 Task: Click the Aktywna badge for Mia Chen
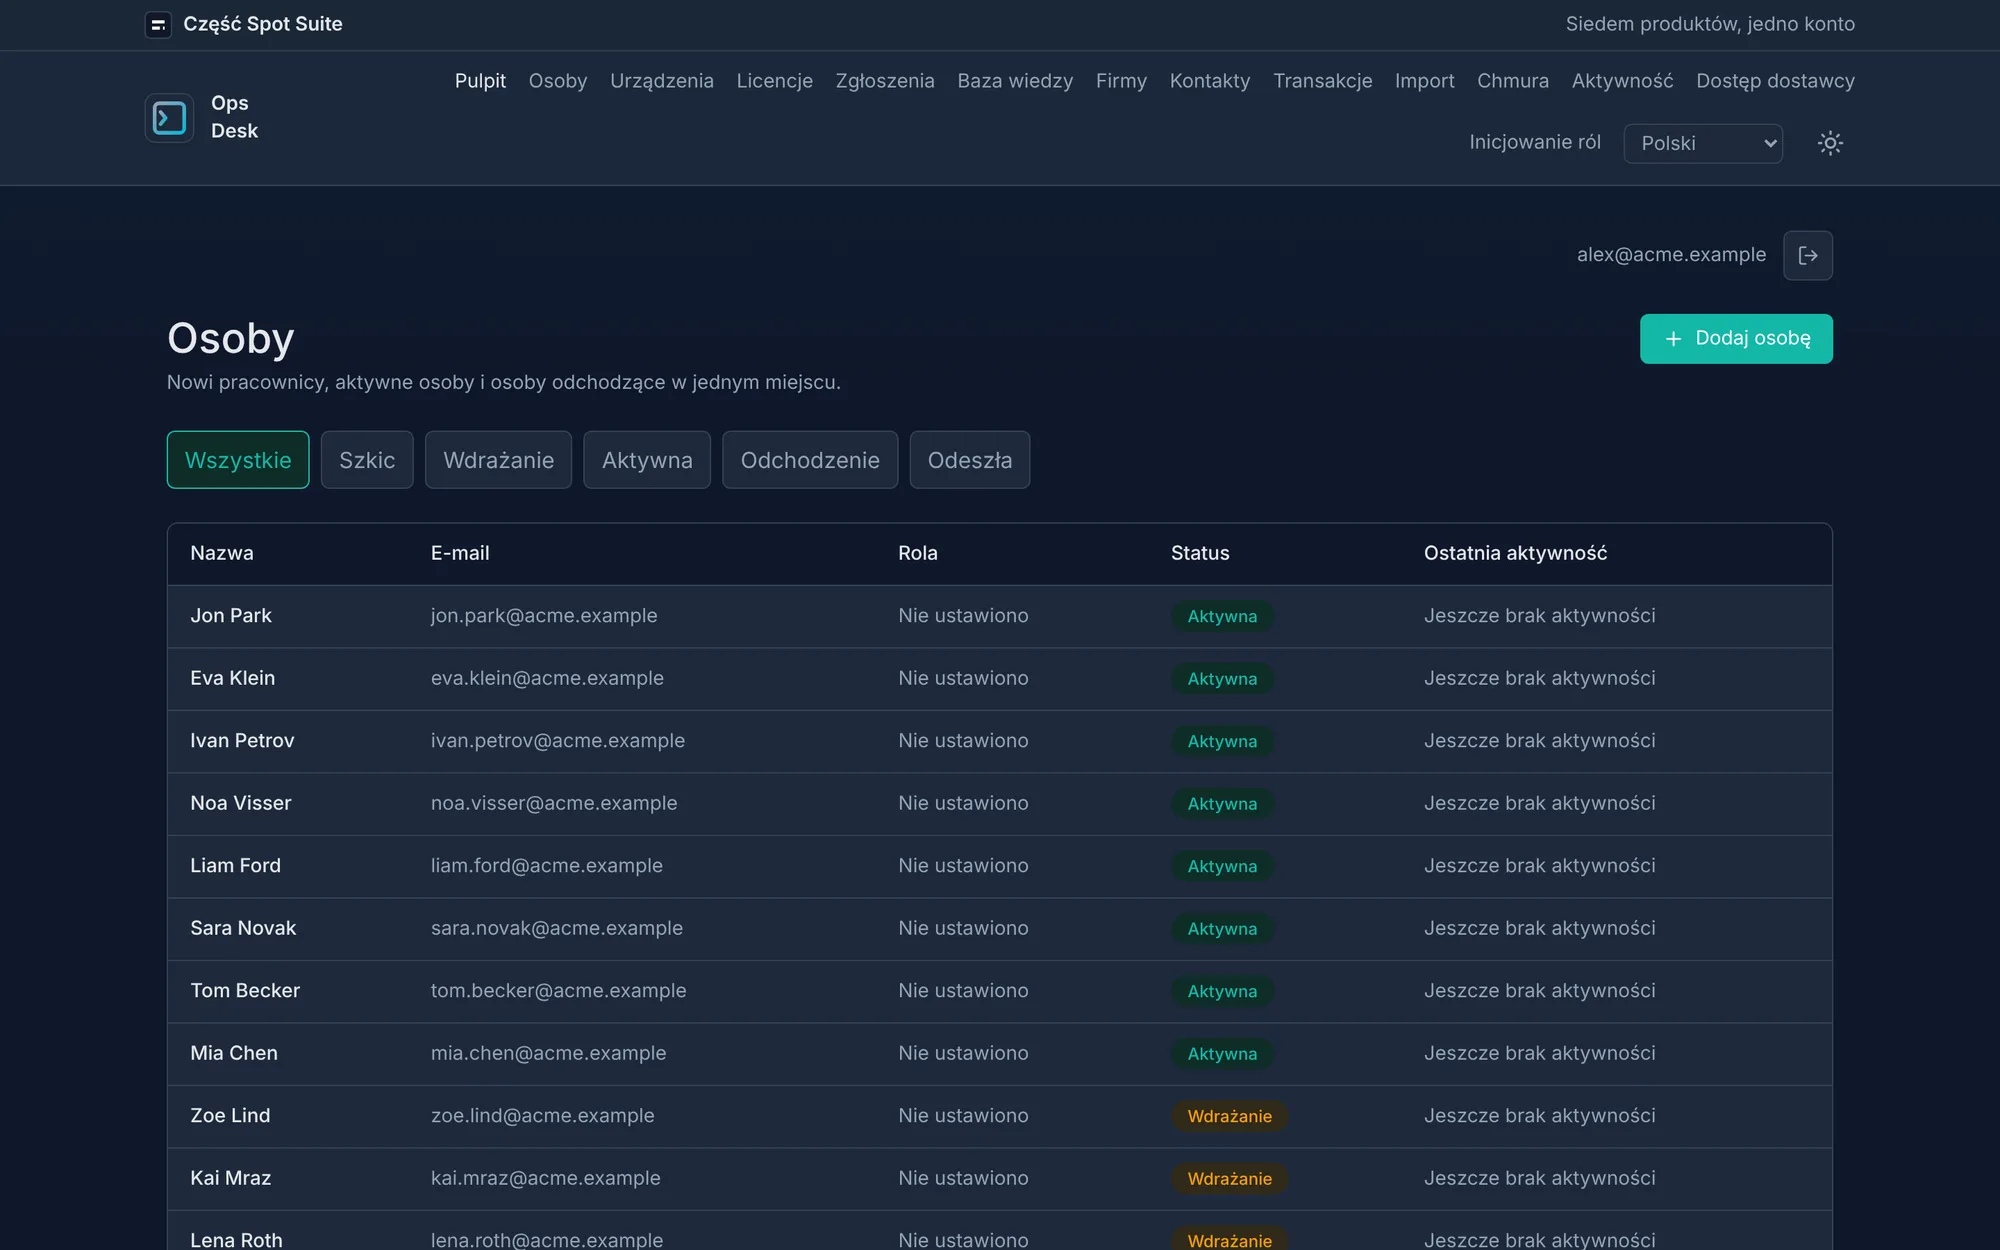[x=1222, y=1054]
